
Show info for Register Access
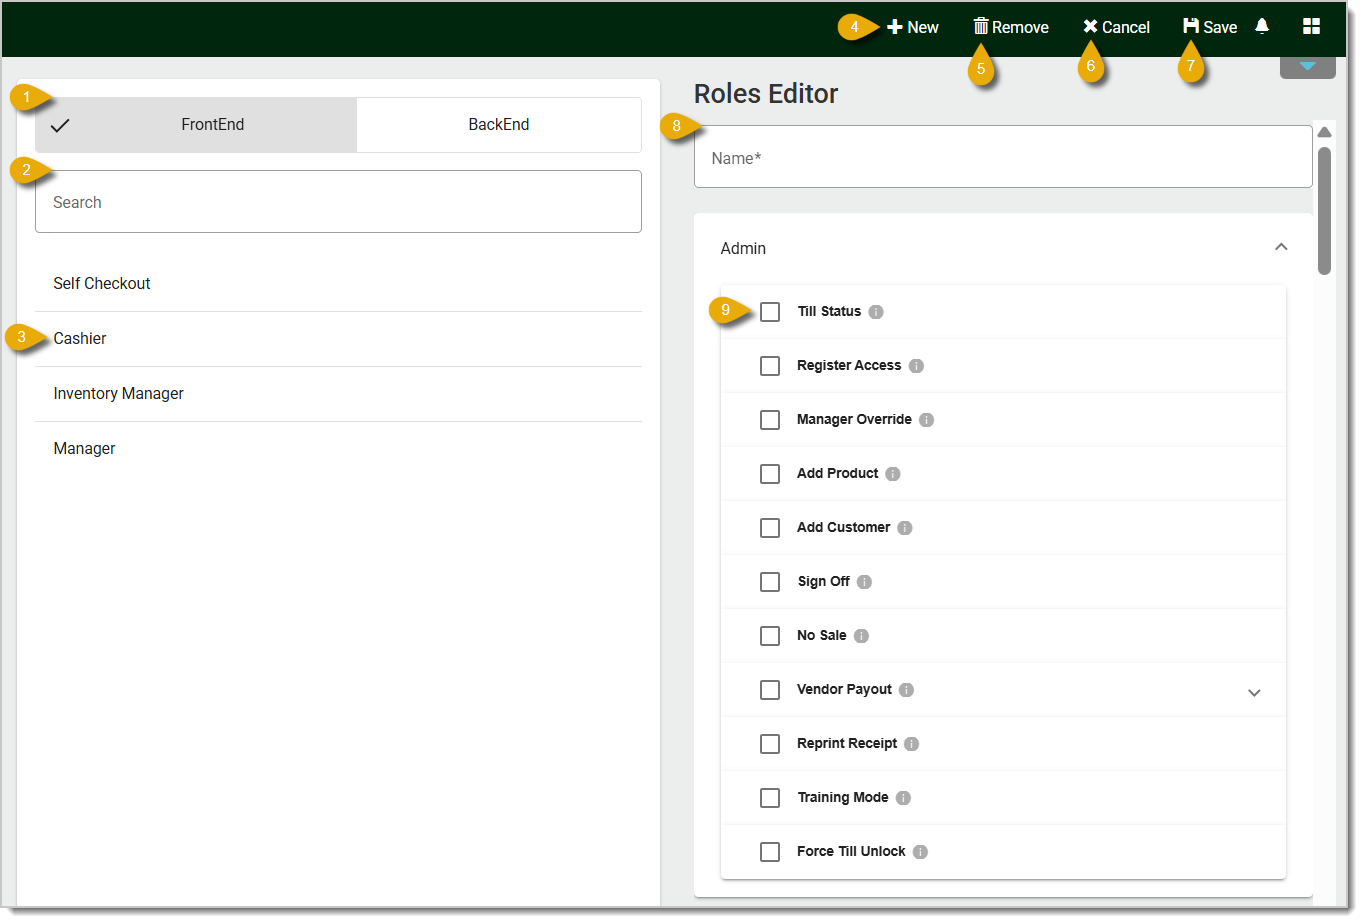pos(916,366)
